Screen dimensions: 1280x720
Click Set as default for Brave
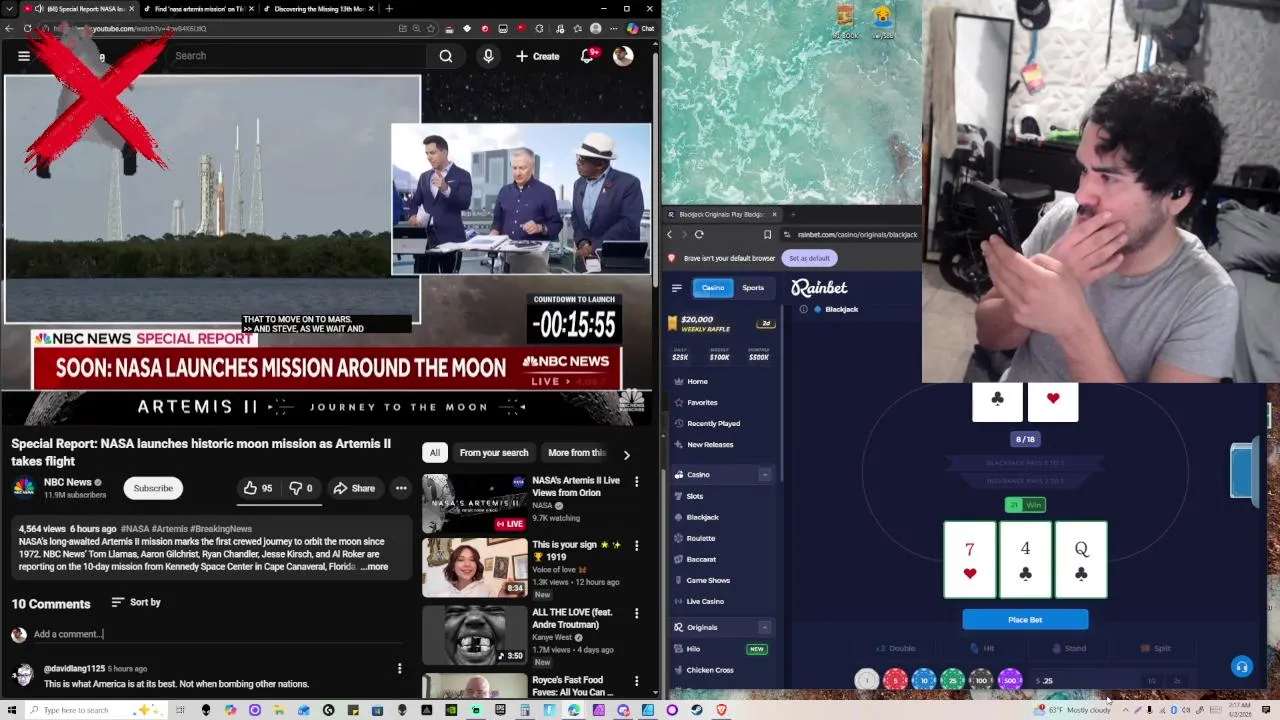pyautogui.click(x=809, y=258)
